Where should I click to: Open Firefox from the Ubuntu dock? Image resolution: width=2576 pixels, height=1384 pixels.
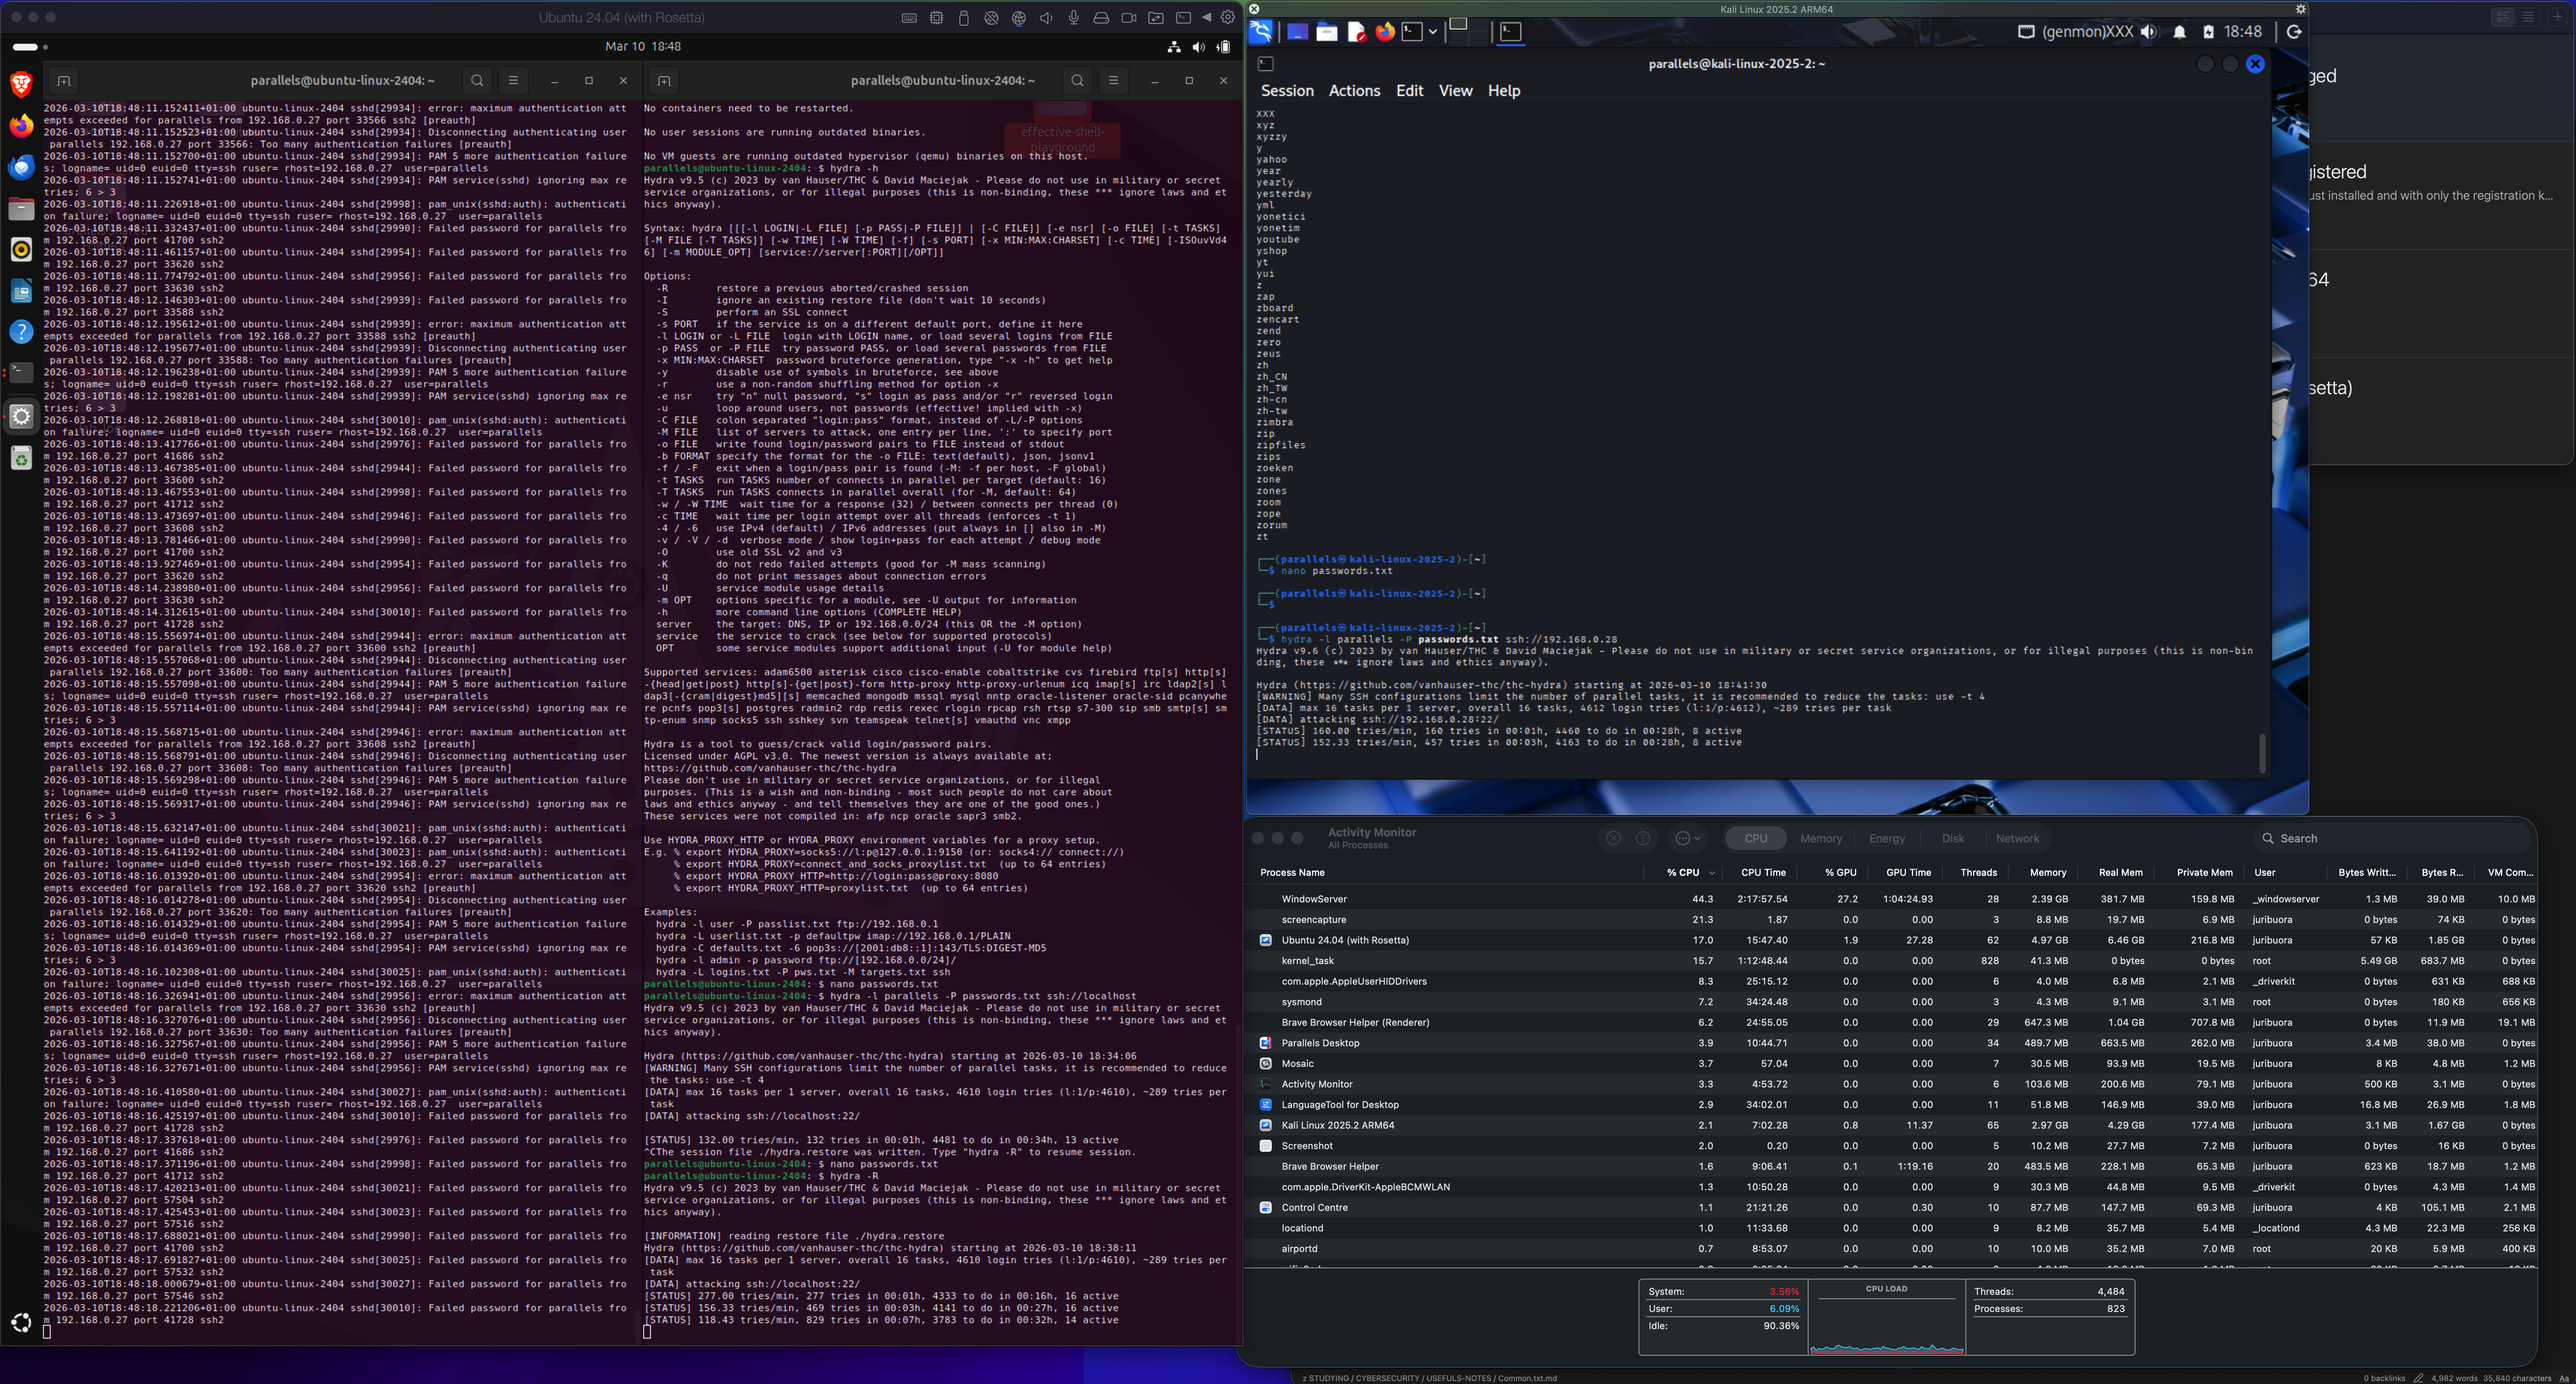coord(21,126)
